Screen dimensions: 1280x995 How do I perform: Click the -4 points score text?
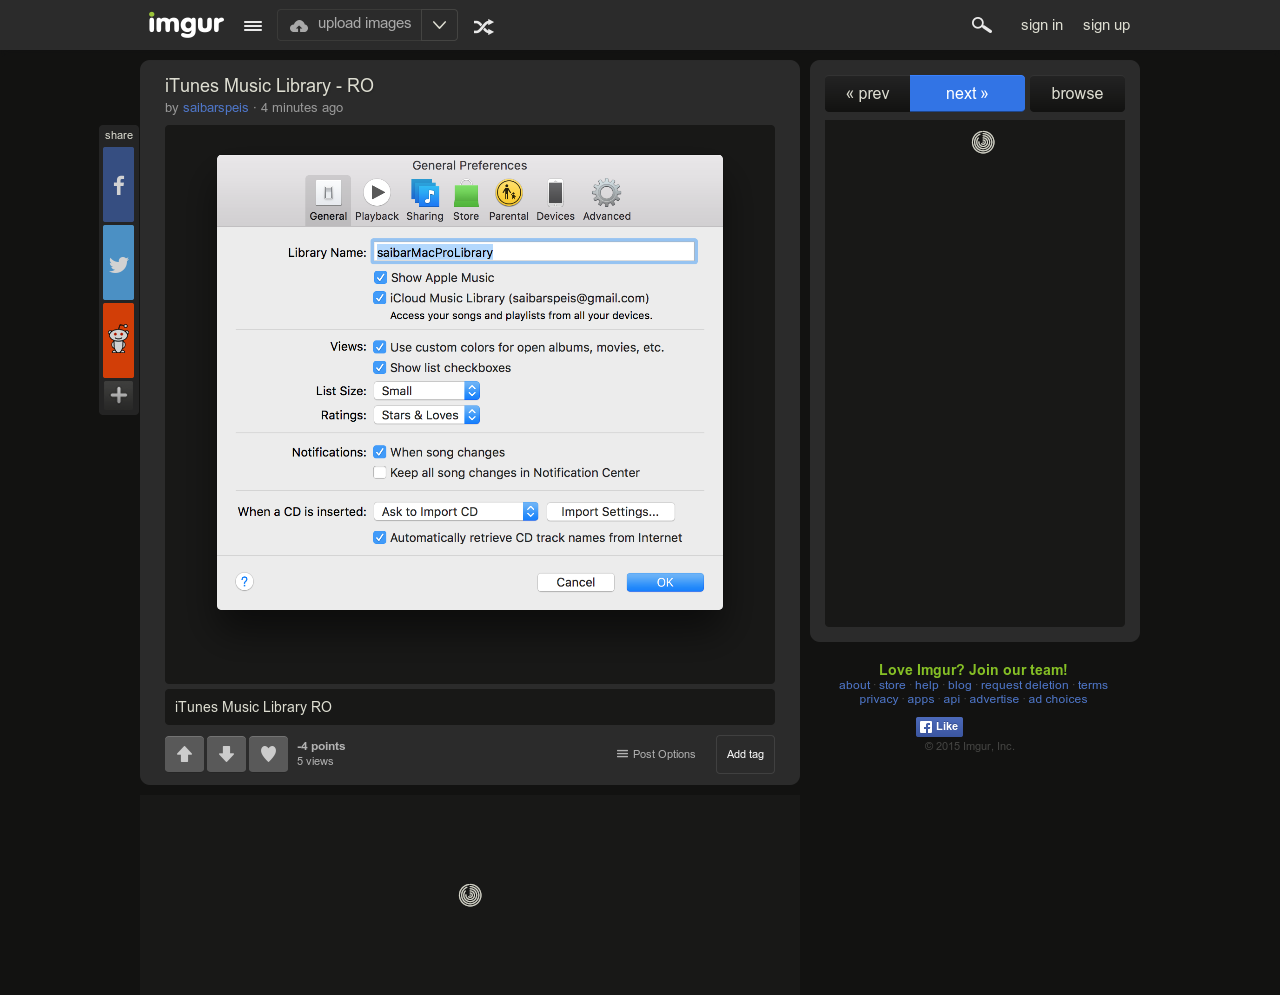point(321,747)
